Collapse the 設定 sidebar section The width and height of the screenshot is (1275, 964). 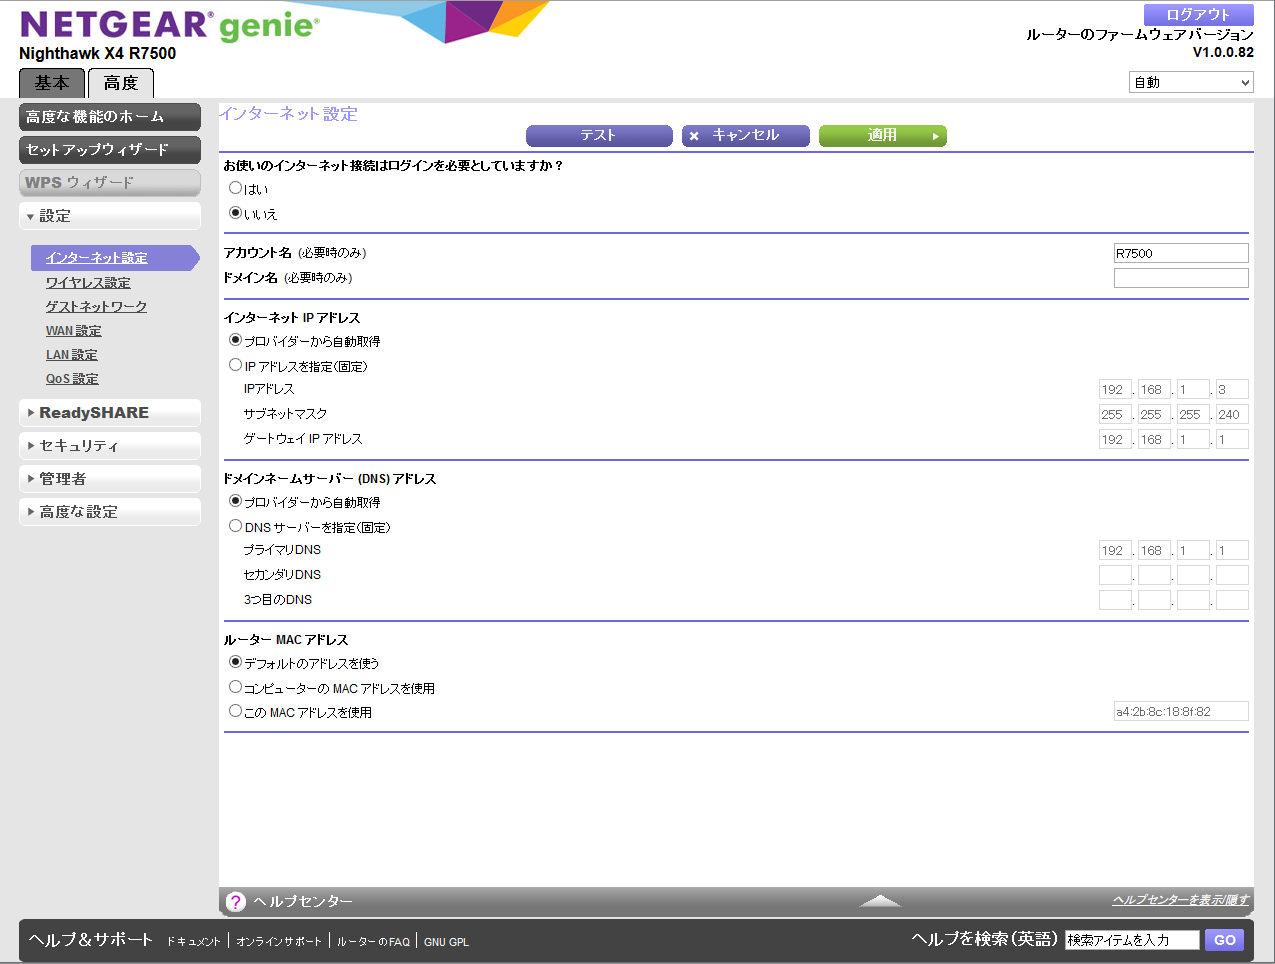tap(110, 216)
